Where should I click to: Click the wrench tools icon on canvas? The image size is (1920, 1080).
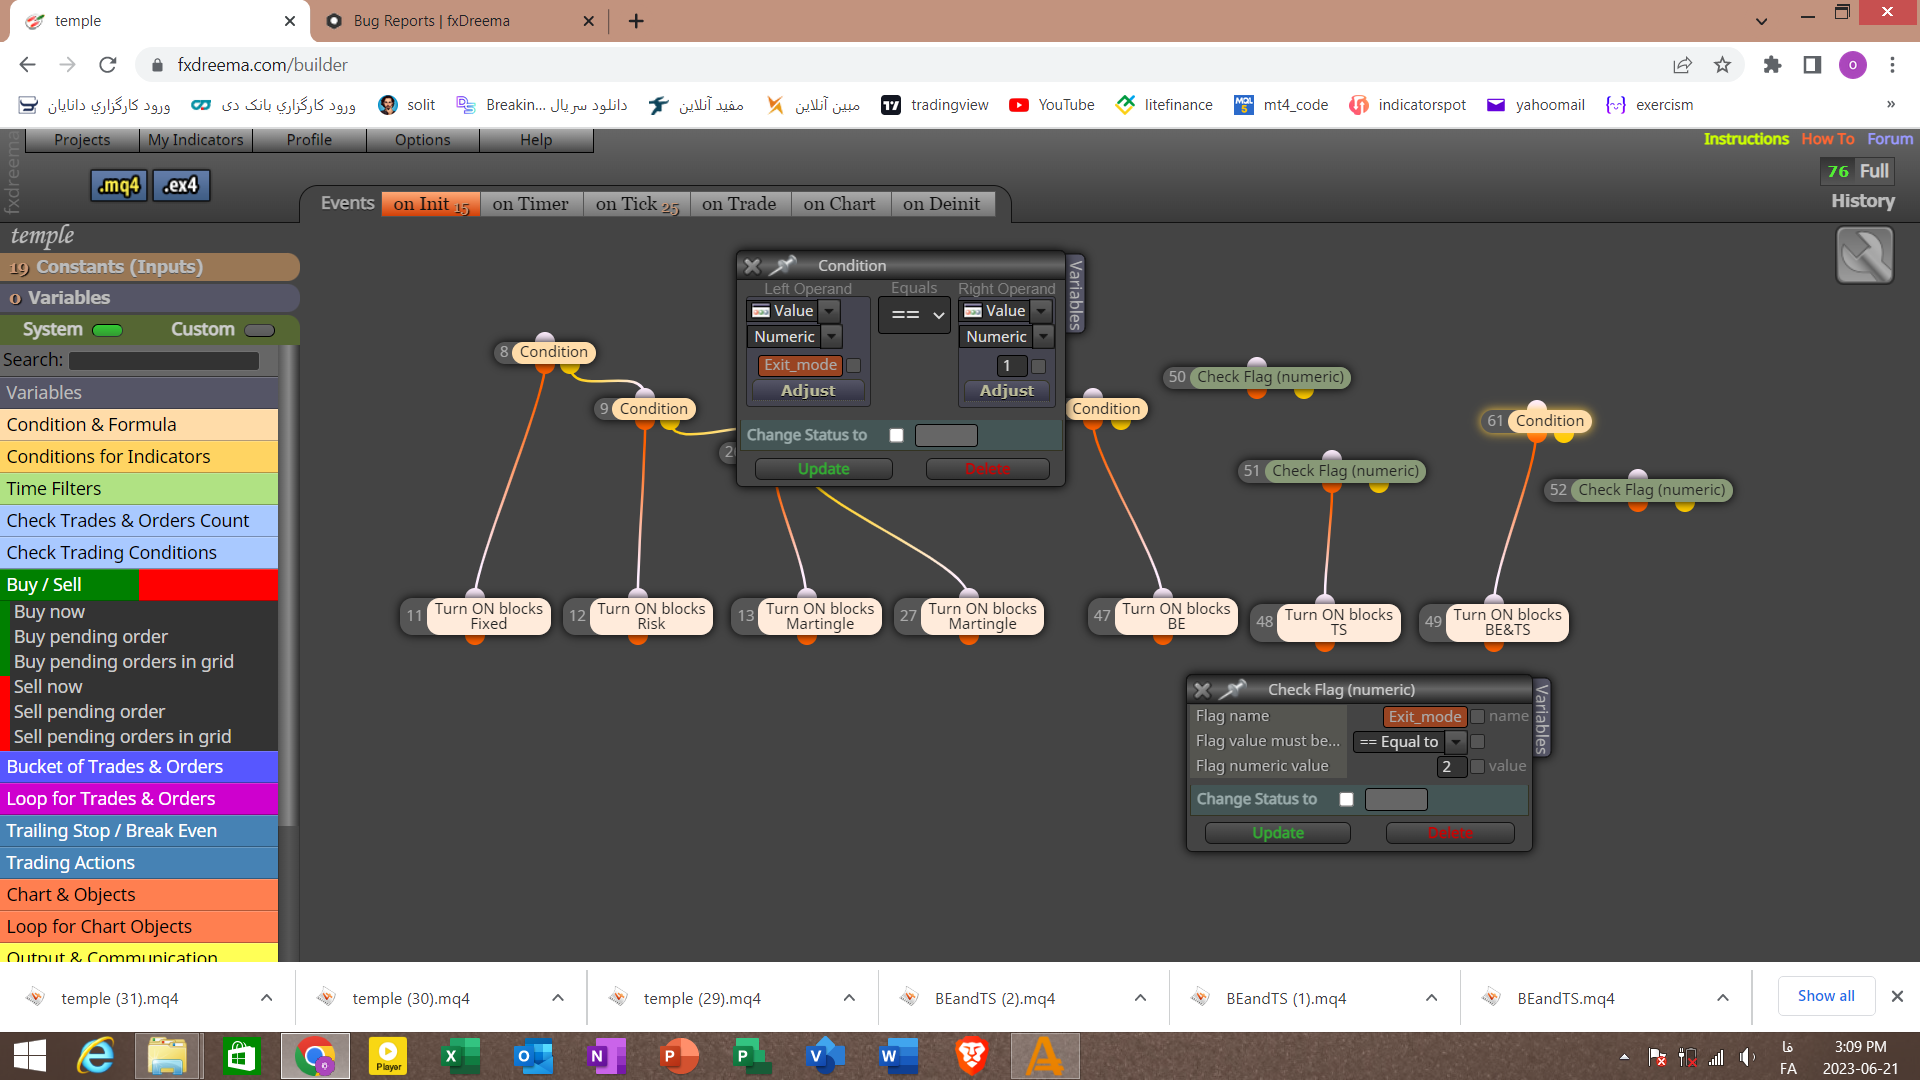tap(1864, 255)
